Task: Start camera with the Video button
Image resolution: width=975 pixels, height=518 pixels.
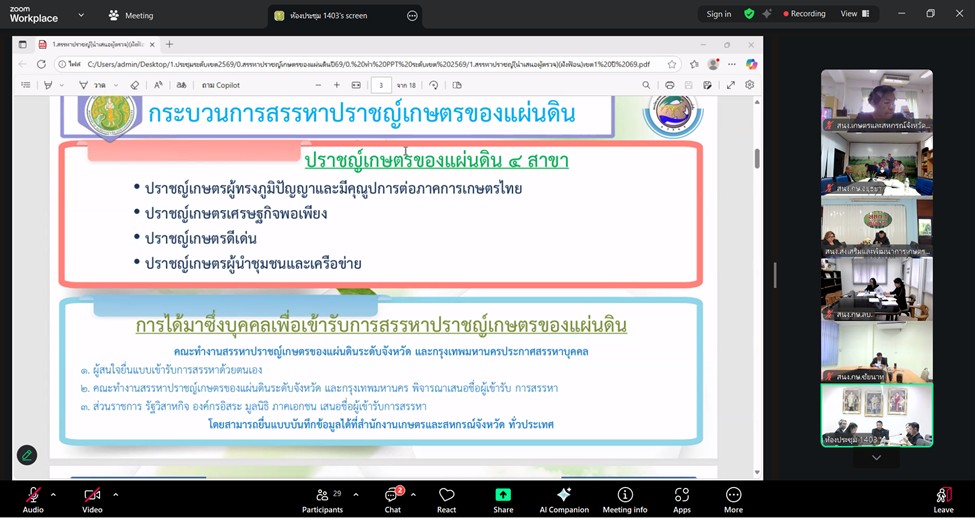Action: [x=92, y=499]
